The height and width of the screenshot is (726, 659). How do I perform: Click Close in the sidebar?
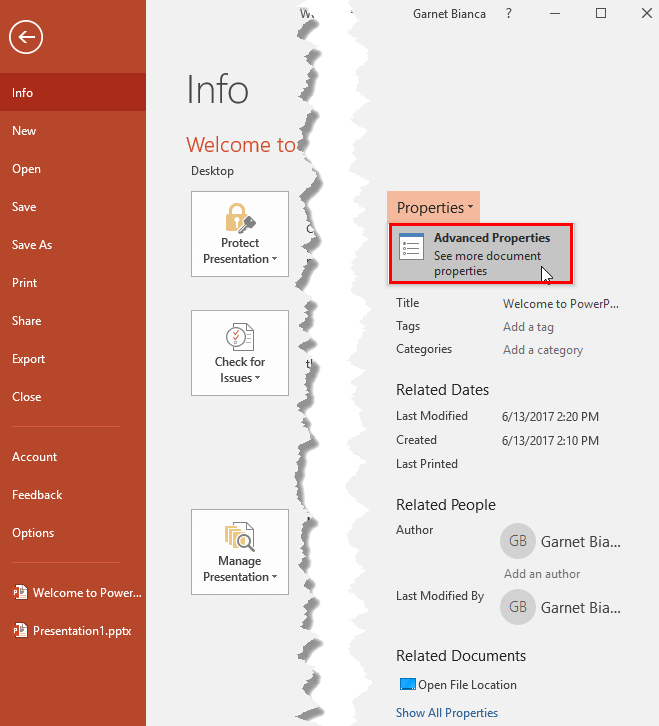pos(73,396)
